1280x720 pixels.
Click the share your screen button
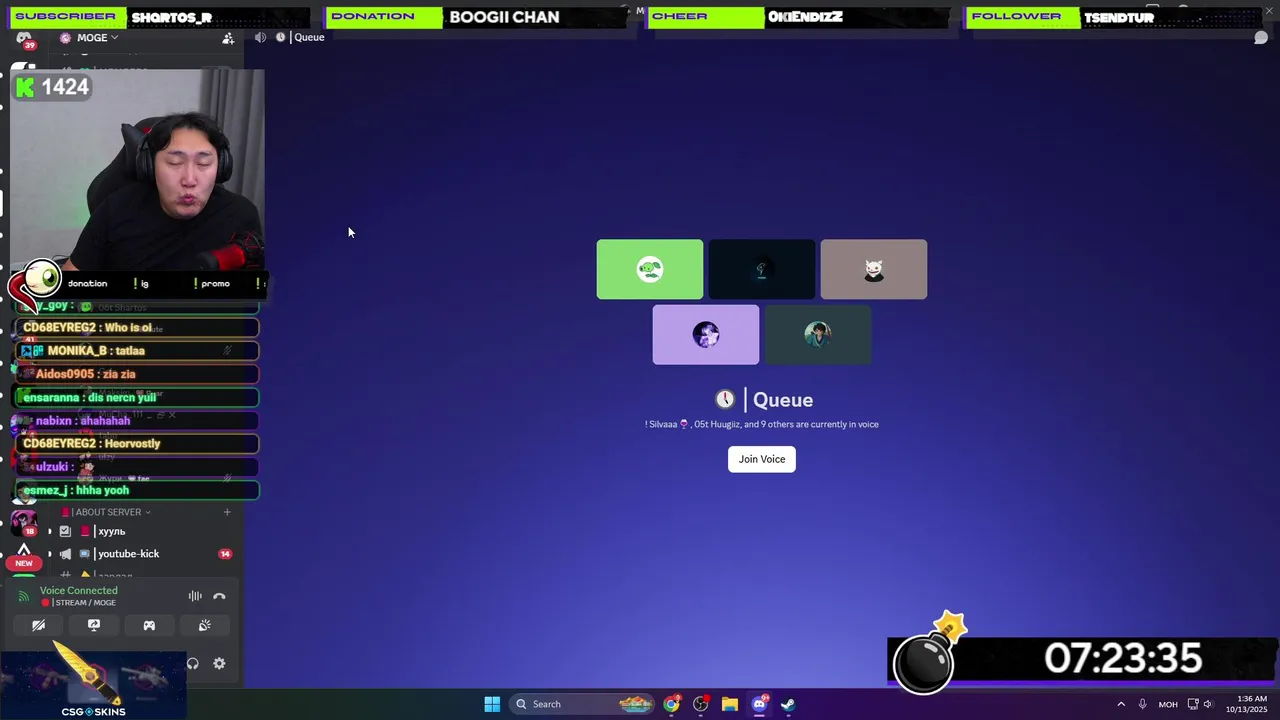tap(94, 625)
